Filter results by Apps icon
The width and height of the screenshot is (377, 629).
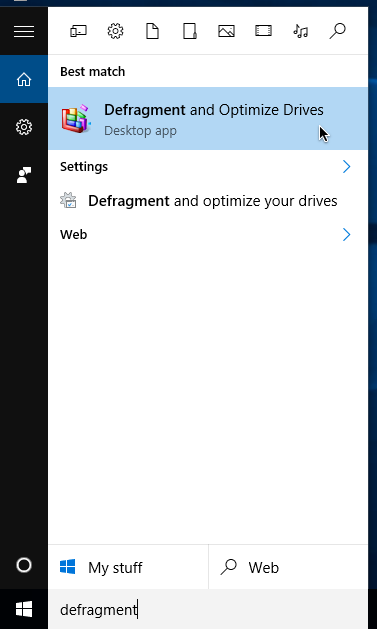click(x=78, y=31)
